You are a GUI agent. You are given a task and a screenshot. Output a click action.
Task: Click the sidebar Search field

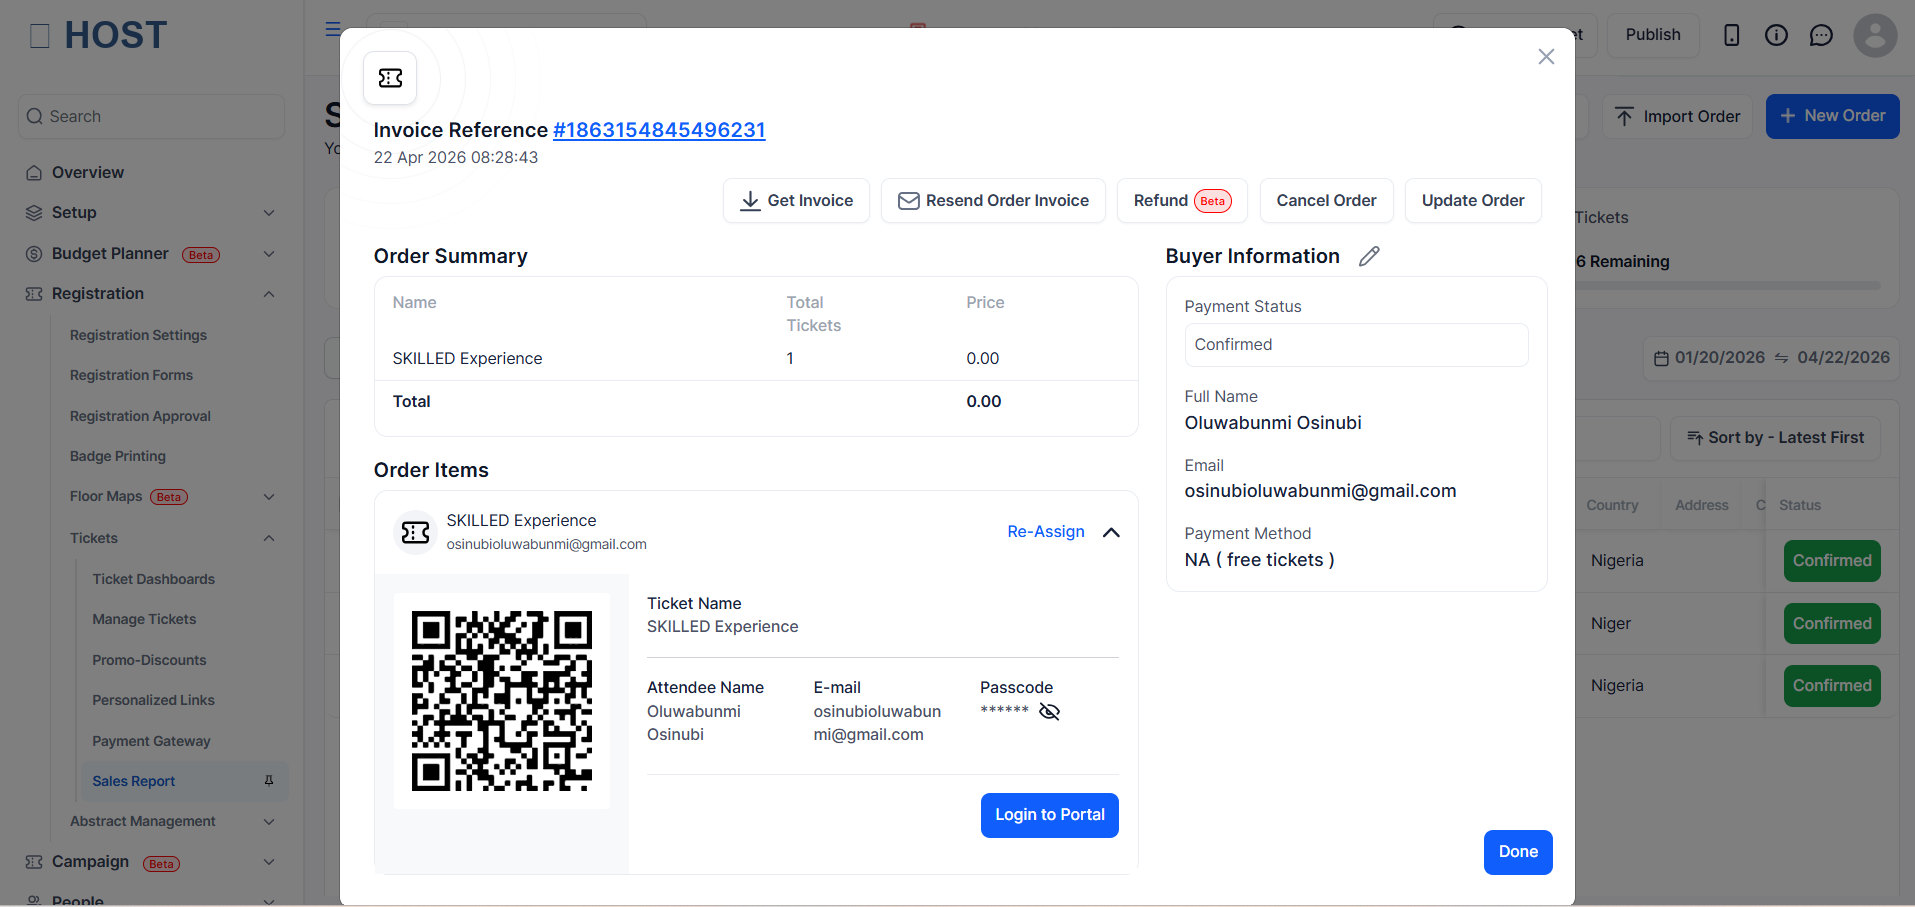pos(151,117)
